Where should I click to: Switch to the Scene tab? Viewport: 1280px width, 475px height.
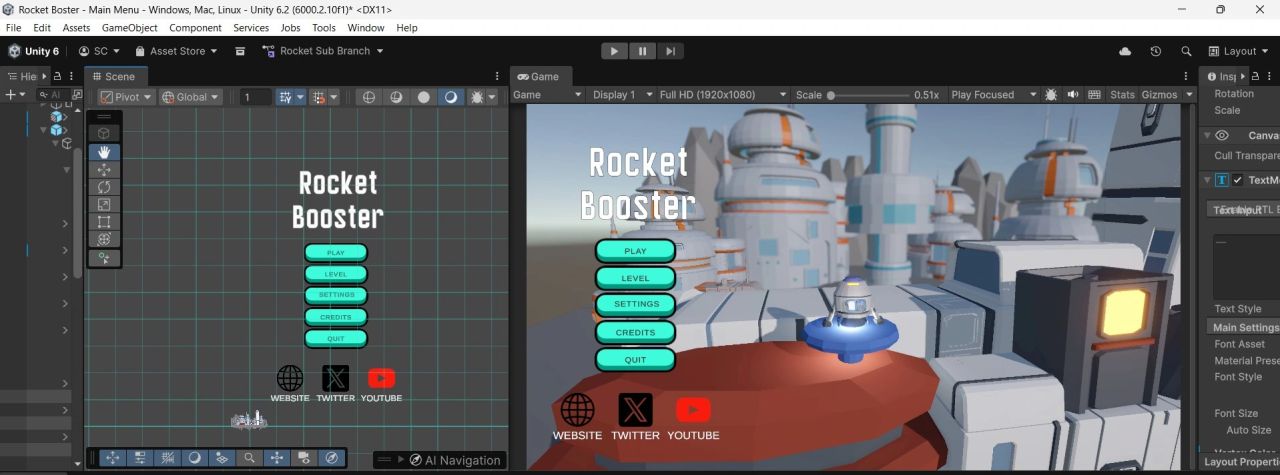point(116,76)
